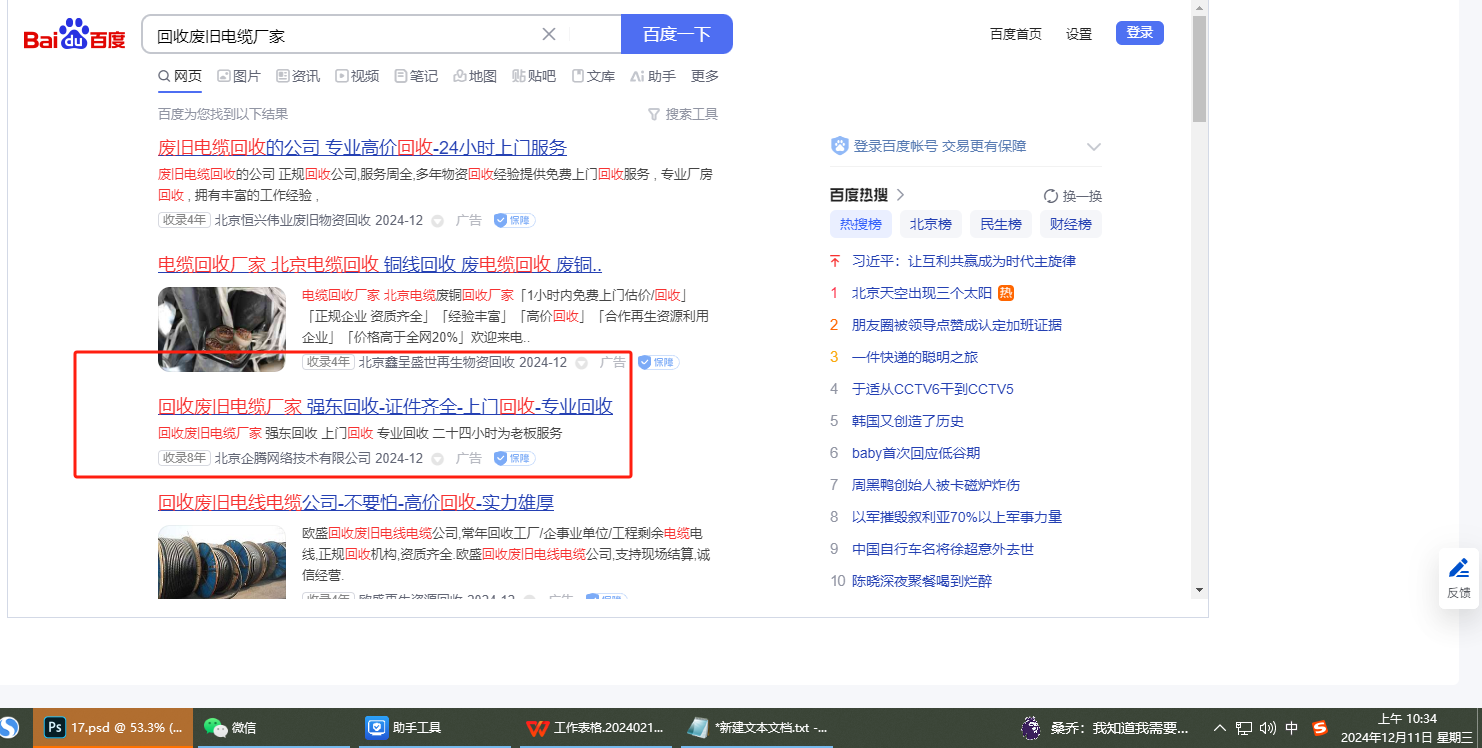Click the volume speaker tray icon
Image resolution: width=1482 pixels, height=748 pixels.
pyautogui.click(x=1267, y=727)
